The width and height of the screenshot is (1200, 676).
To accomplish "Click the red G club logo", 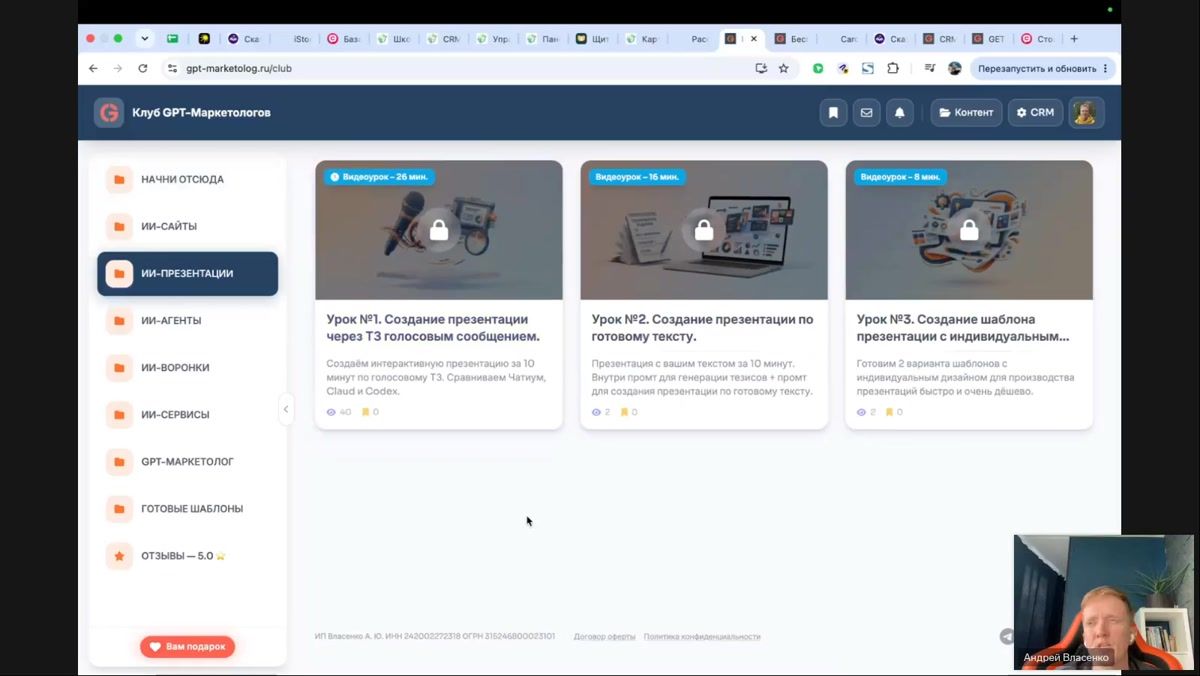I will pyautogui.click(x=108, y=113).
